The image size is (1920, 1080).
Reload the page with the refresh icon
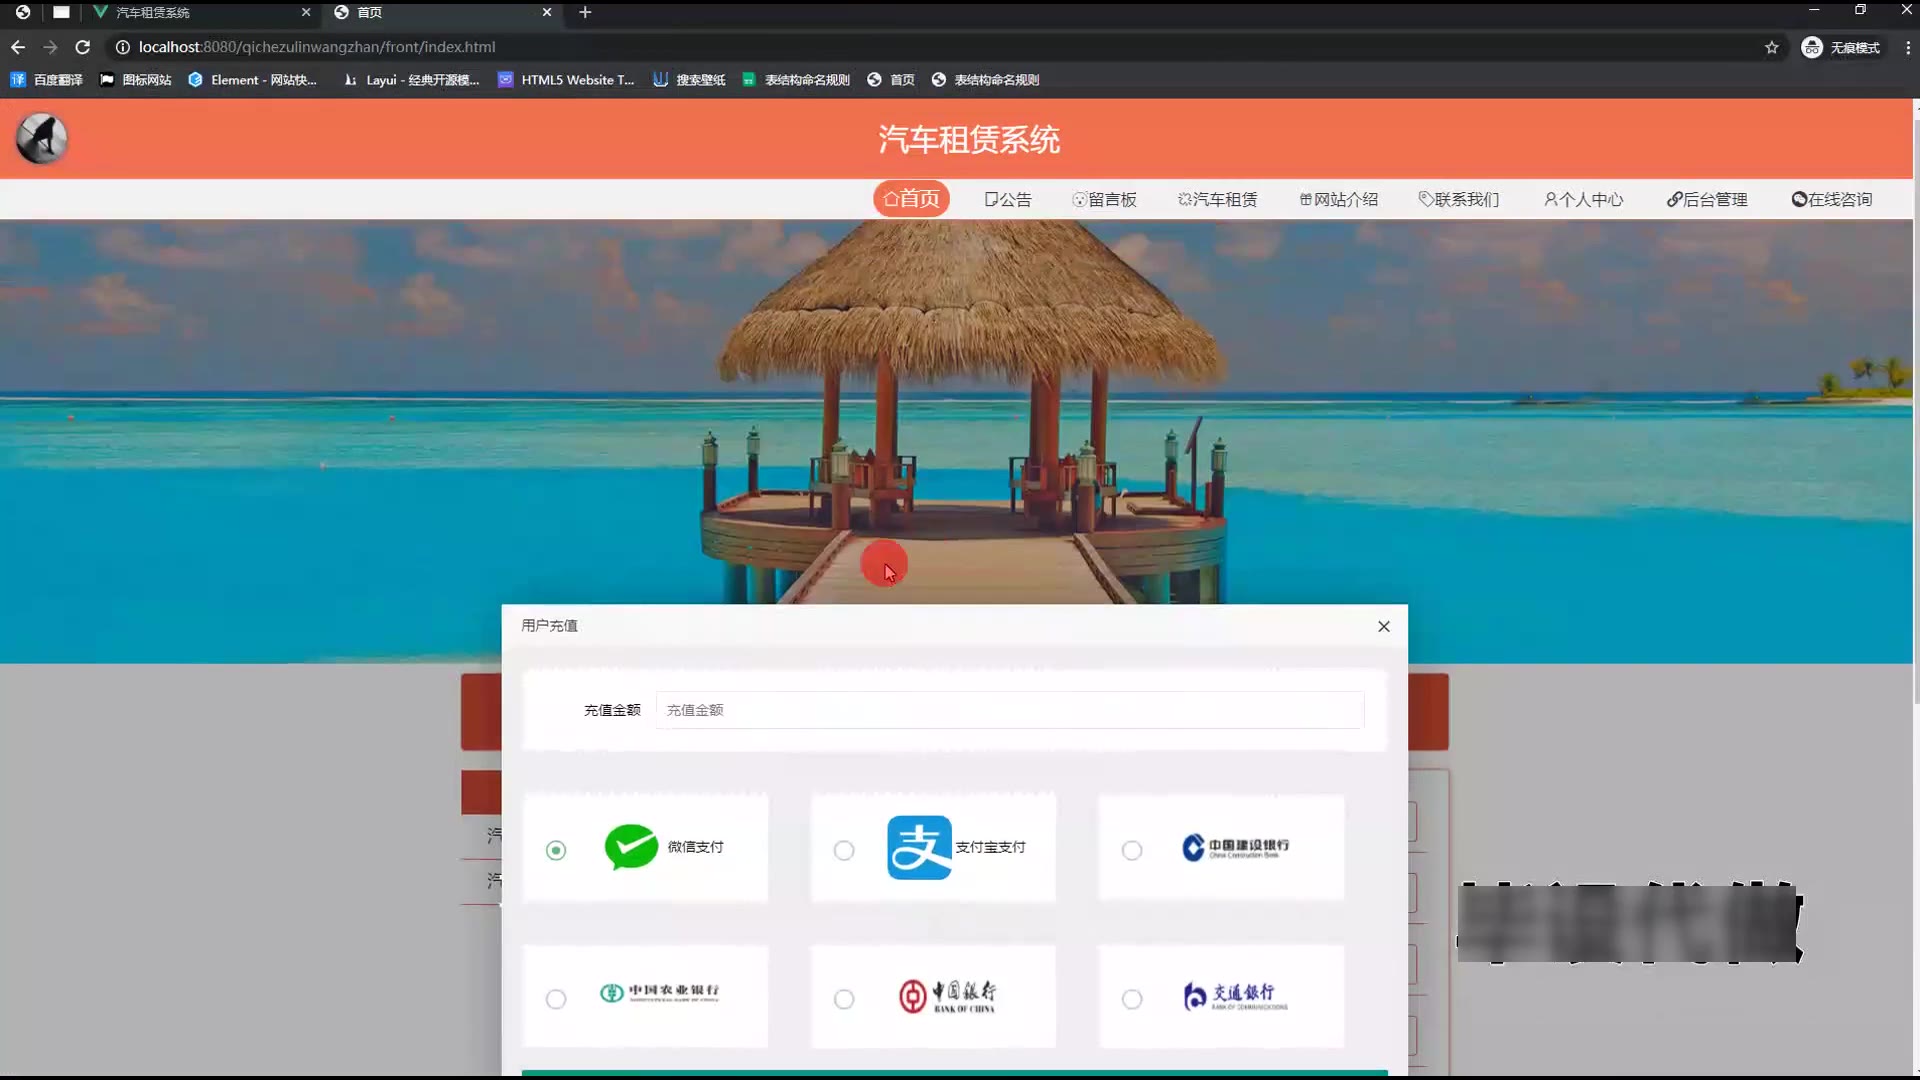click(83, 47)
